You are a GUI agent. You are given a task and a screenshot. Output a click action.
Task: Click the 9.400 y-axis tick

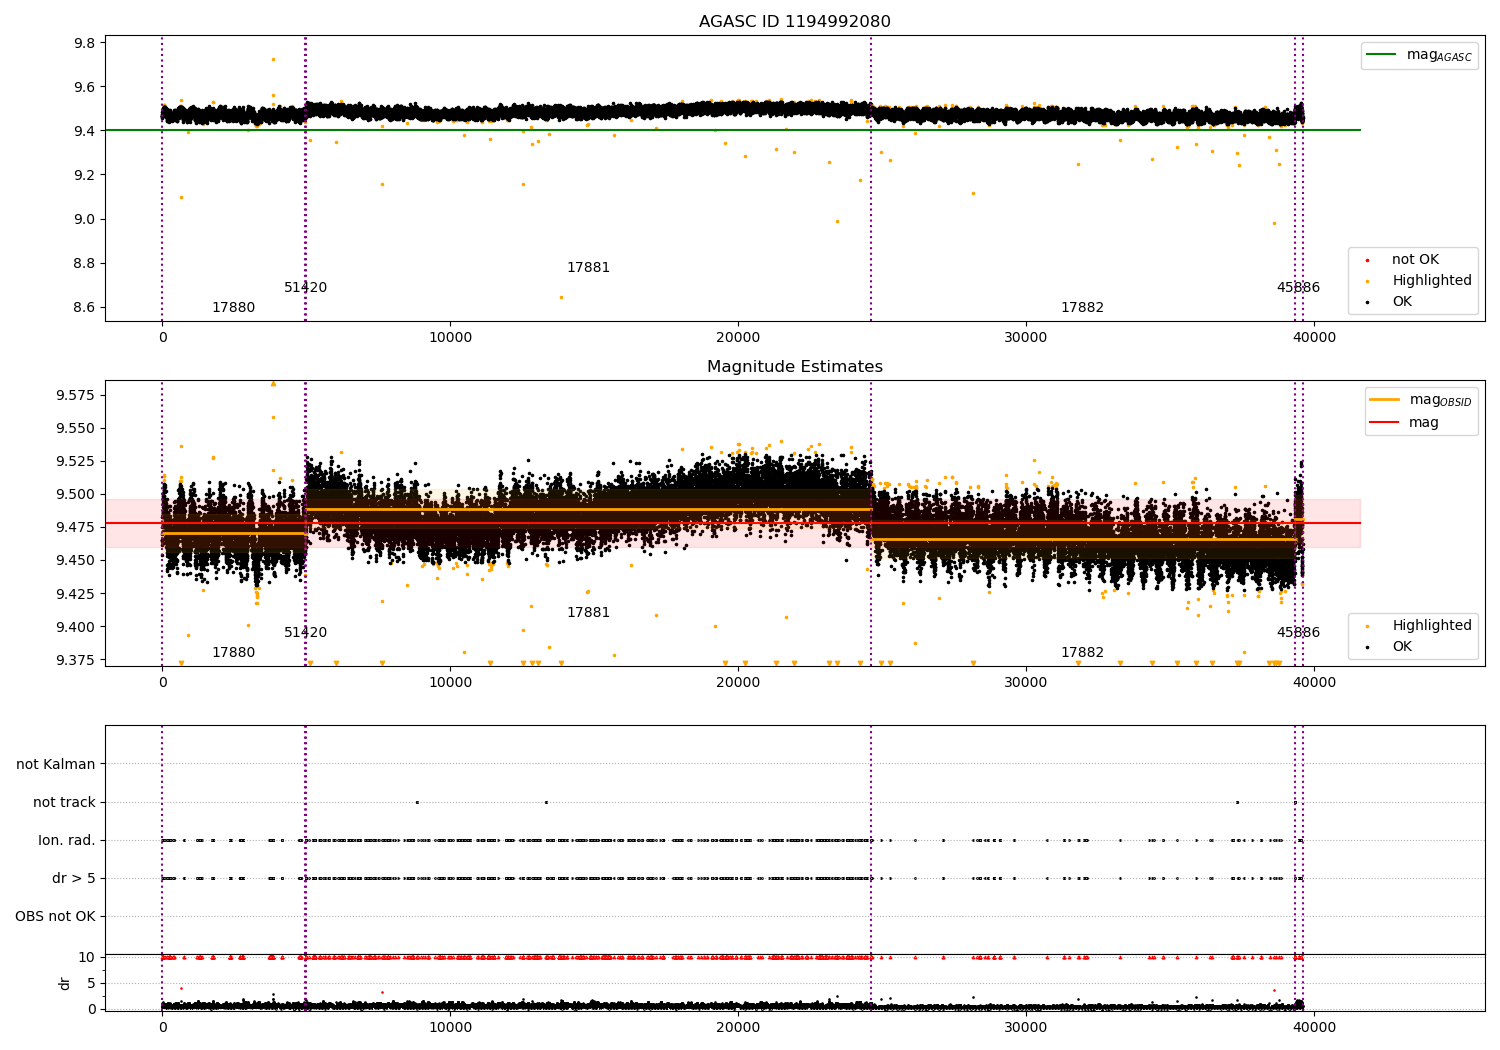(76, 627)
